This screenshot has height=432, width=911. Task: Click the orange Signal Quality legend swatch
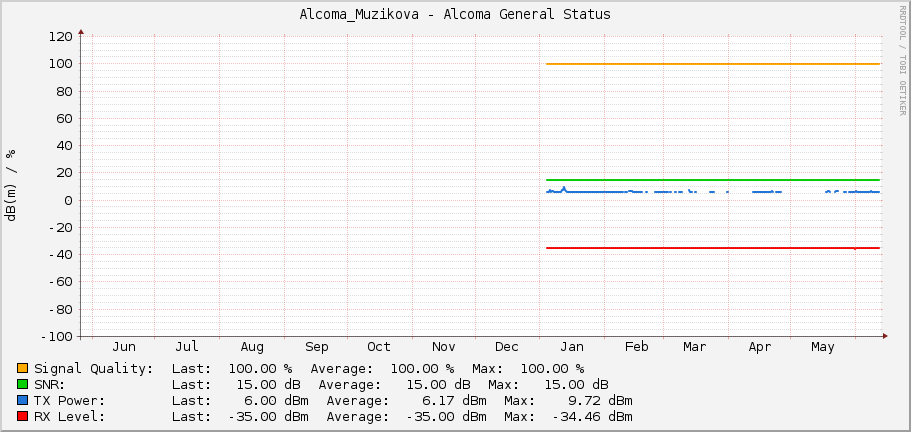23,368
